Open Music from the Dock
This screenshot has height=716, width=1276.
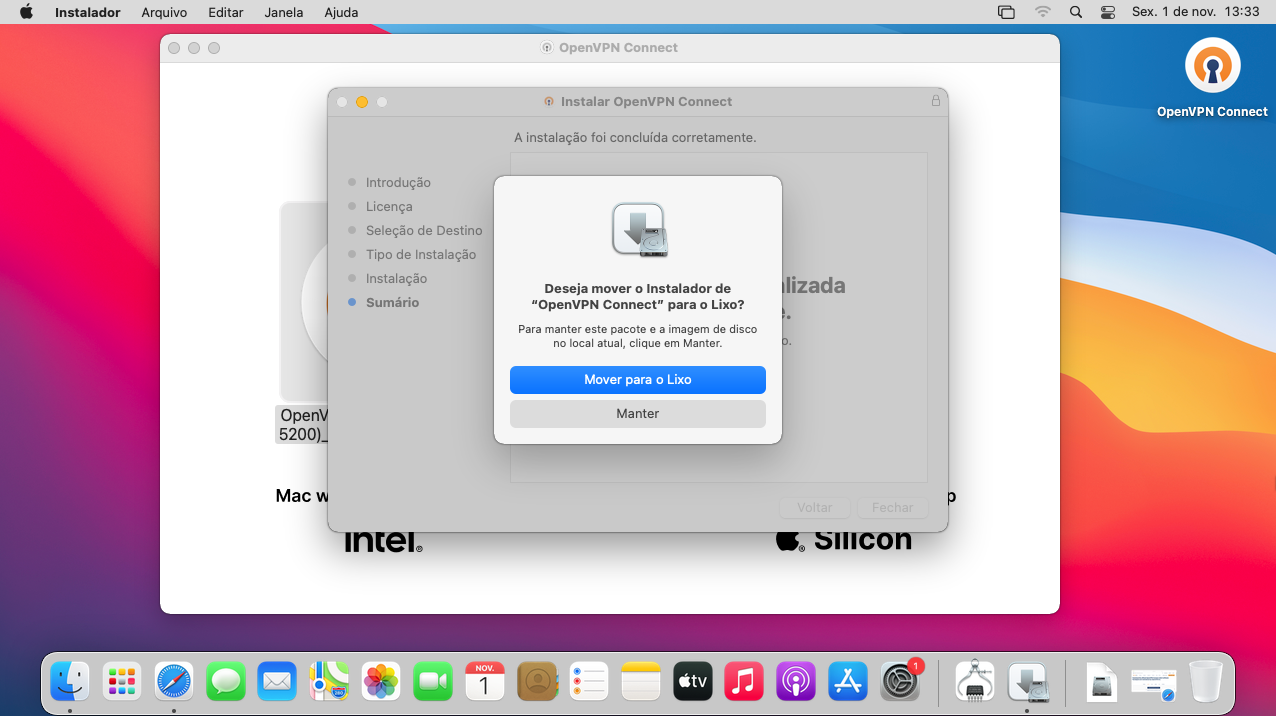[744, 682]
